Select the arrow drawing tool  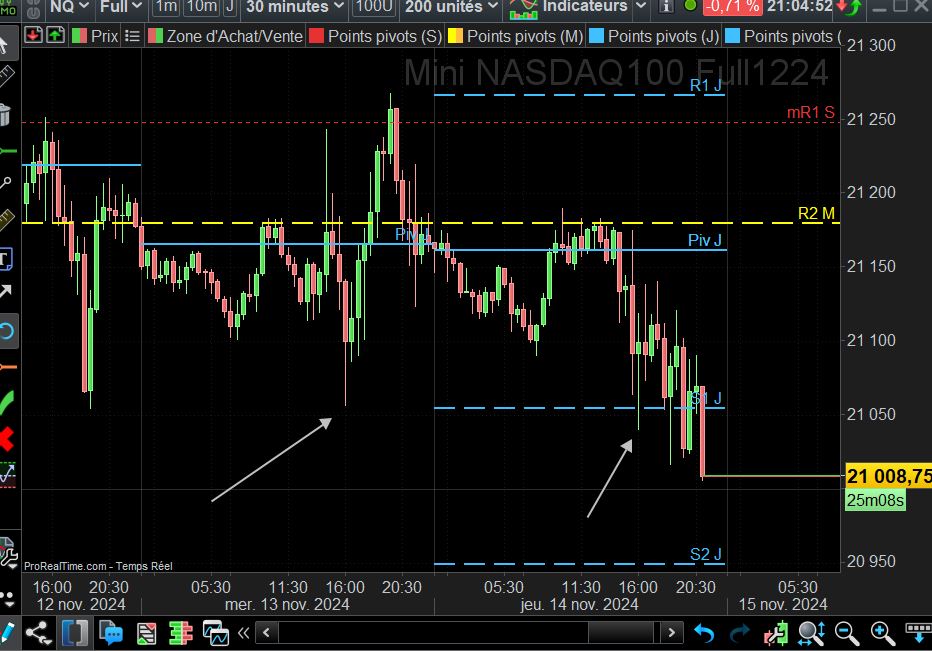5,291
